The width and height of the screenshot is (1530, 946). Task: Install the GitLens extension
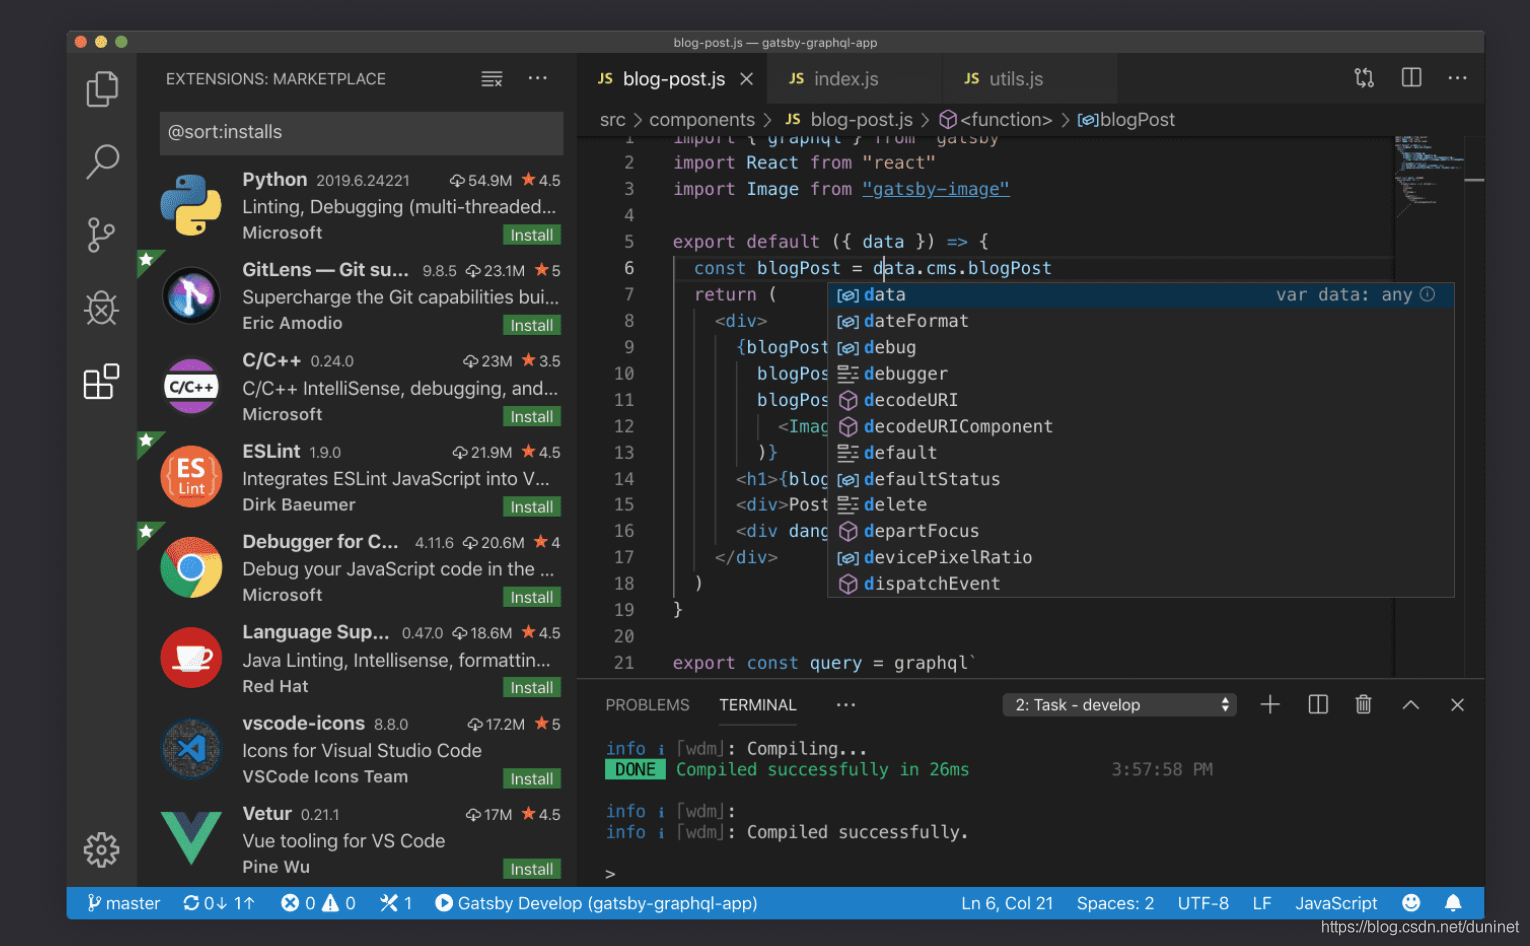tap(531, 326)
